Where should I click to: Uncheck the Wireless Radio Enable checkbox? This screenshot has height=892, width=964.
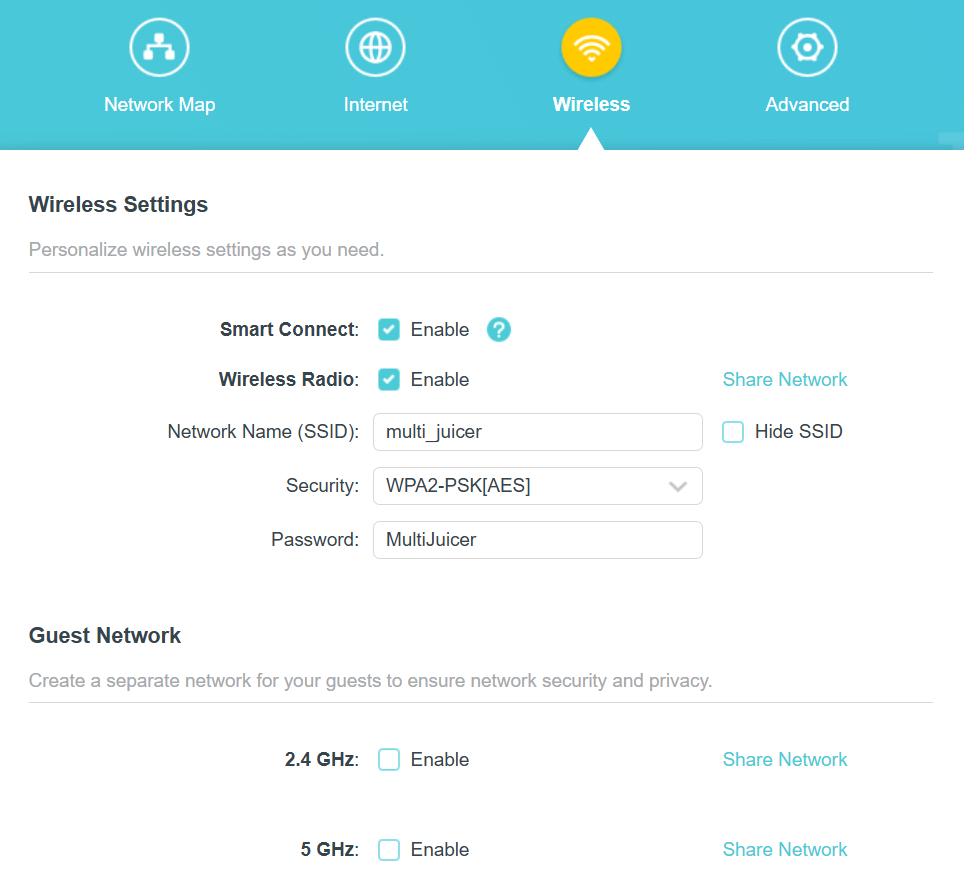(x=388, y=379)
